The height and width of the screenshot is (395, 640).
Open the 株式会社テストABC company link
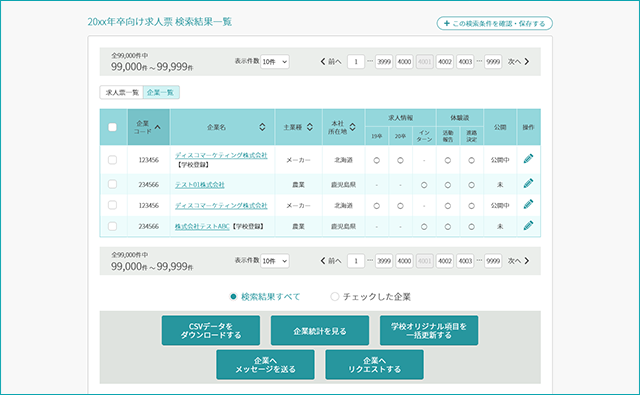[202, 226]
